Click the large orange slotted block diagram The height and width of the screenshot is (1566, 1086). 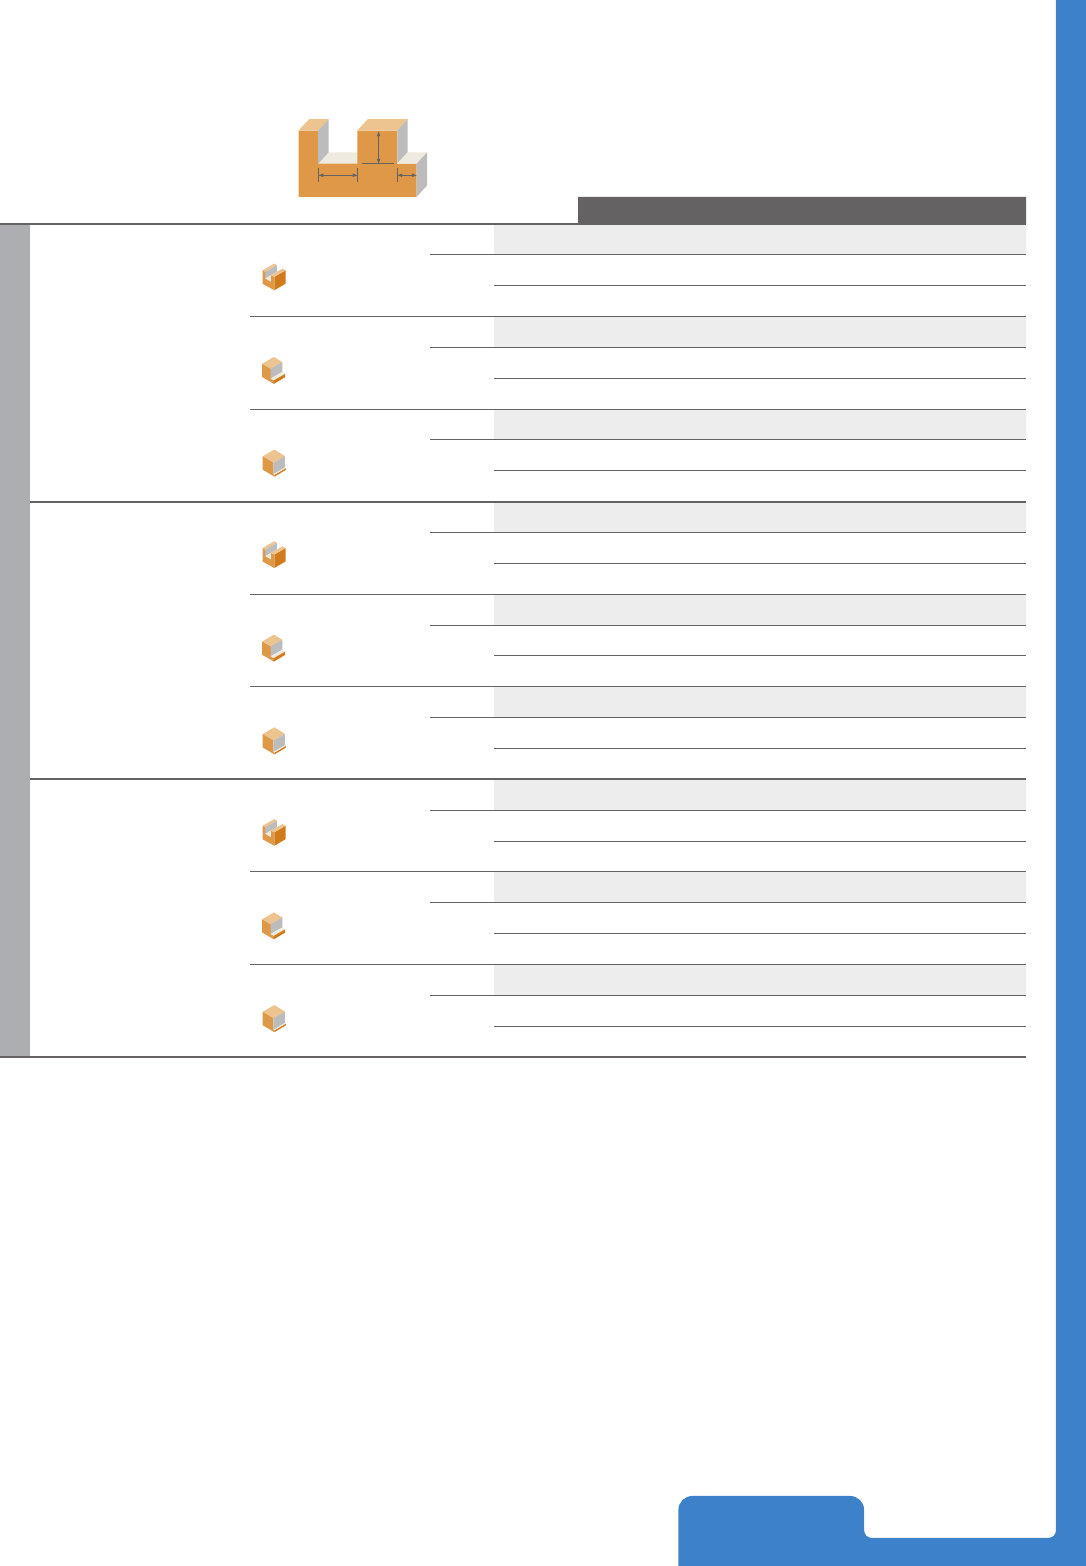point(363,158)
